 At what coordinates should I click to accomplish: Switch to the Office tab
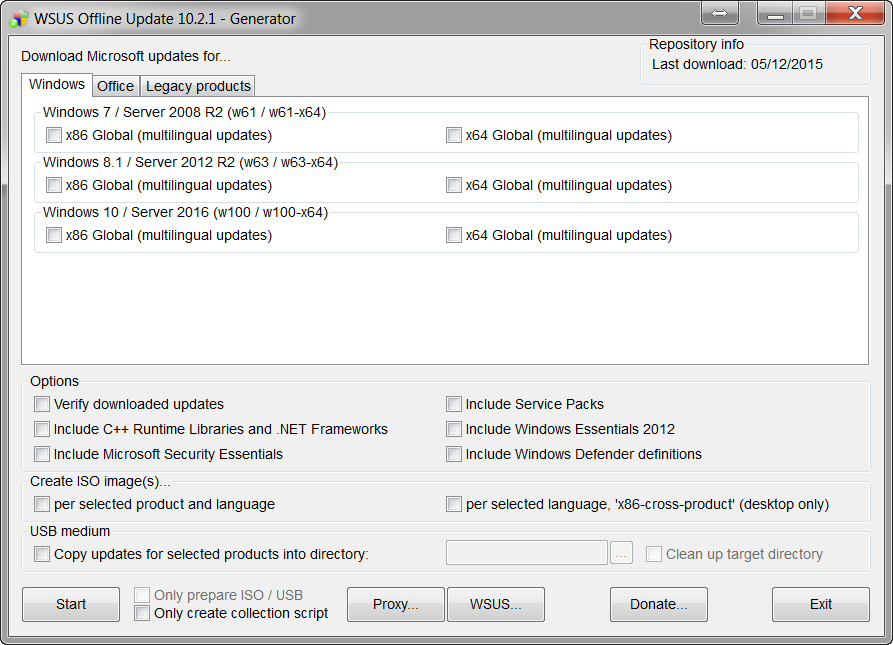[x=115, y=86]
